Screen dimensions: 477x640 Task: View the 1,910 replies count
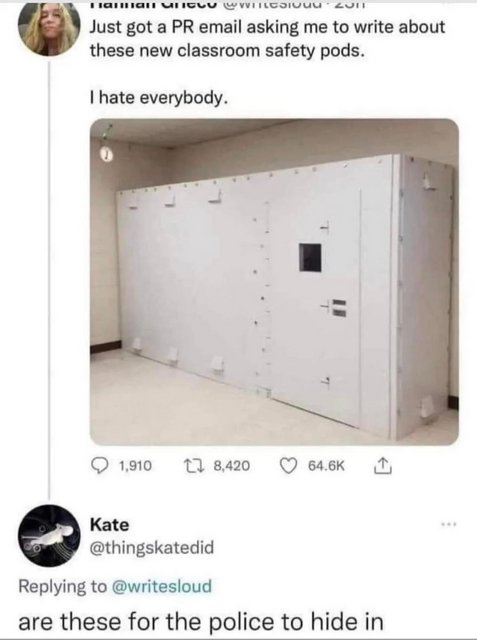[x=135, y=466]
